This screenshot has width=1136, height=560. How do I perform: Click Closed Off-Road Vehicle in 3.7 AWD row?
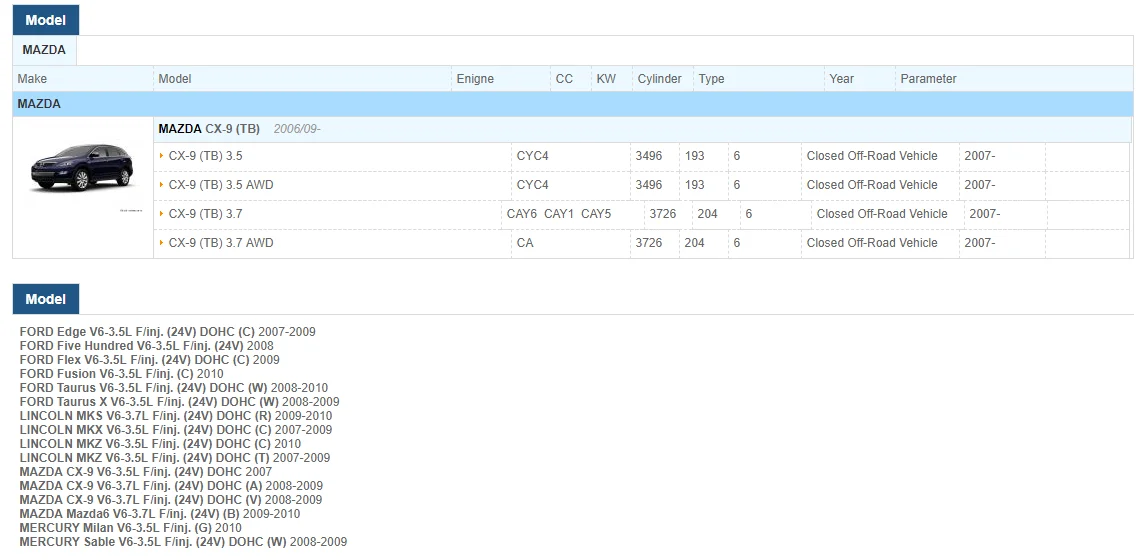click(872, 243)
